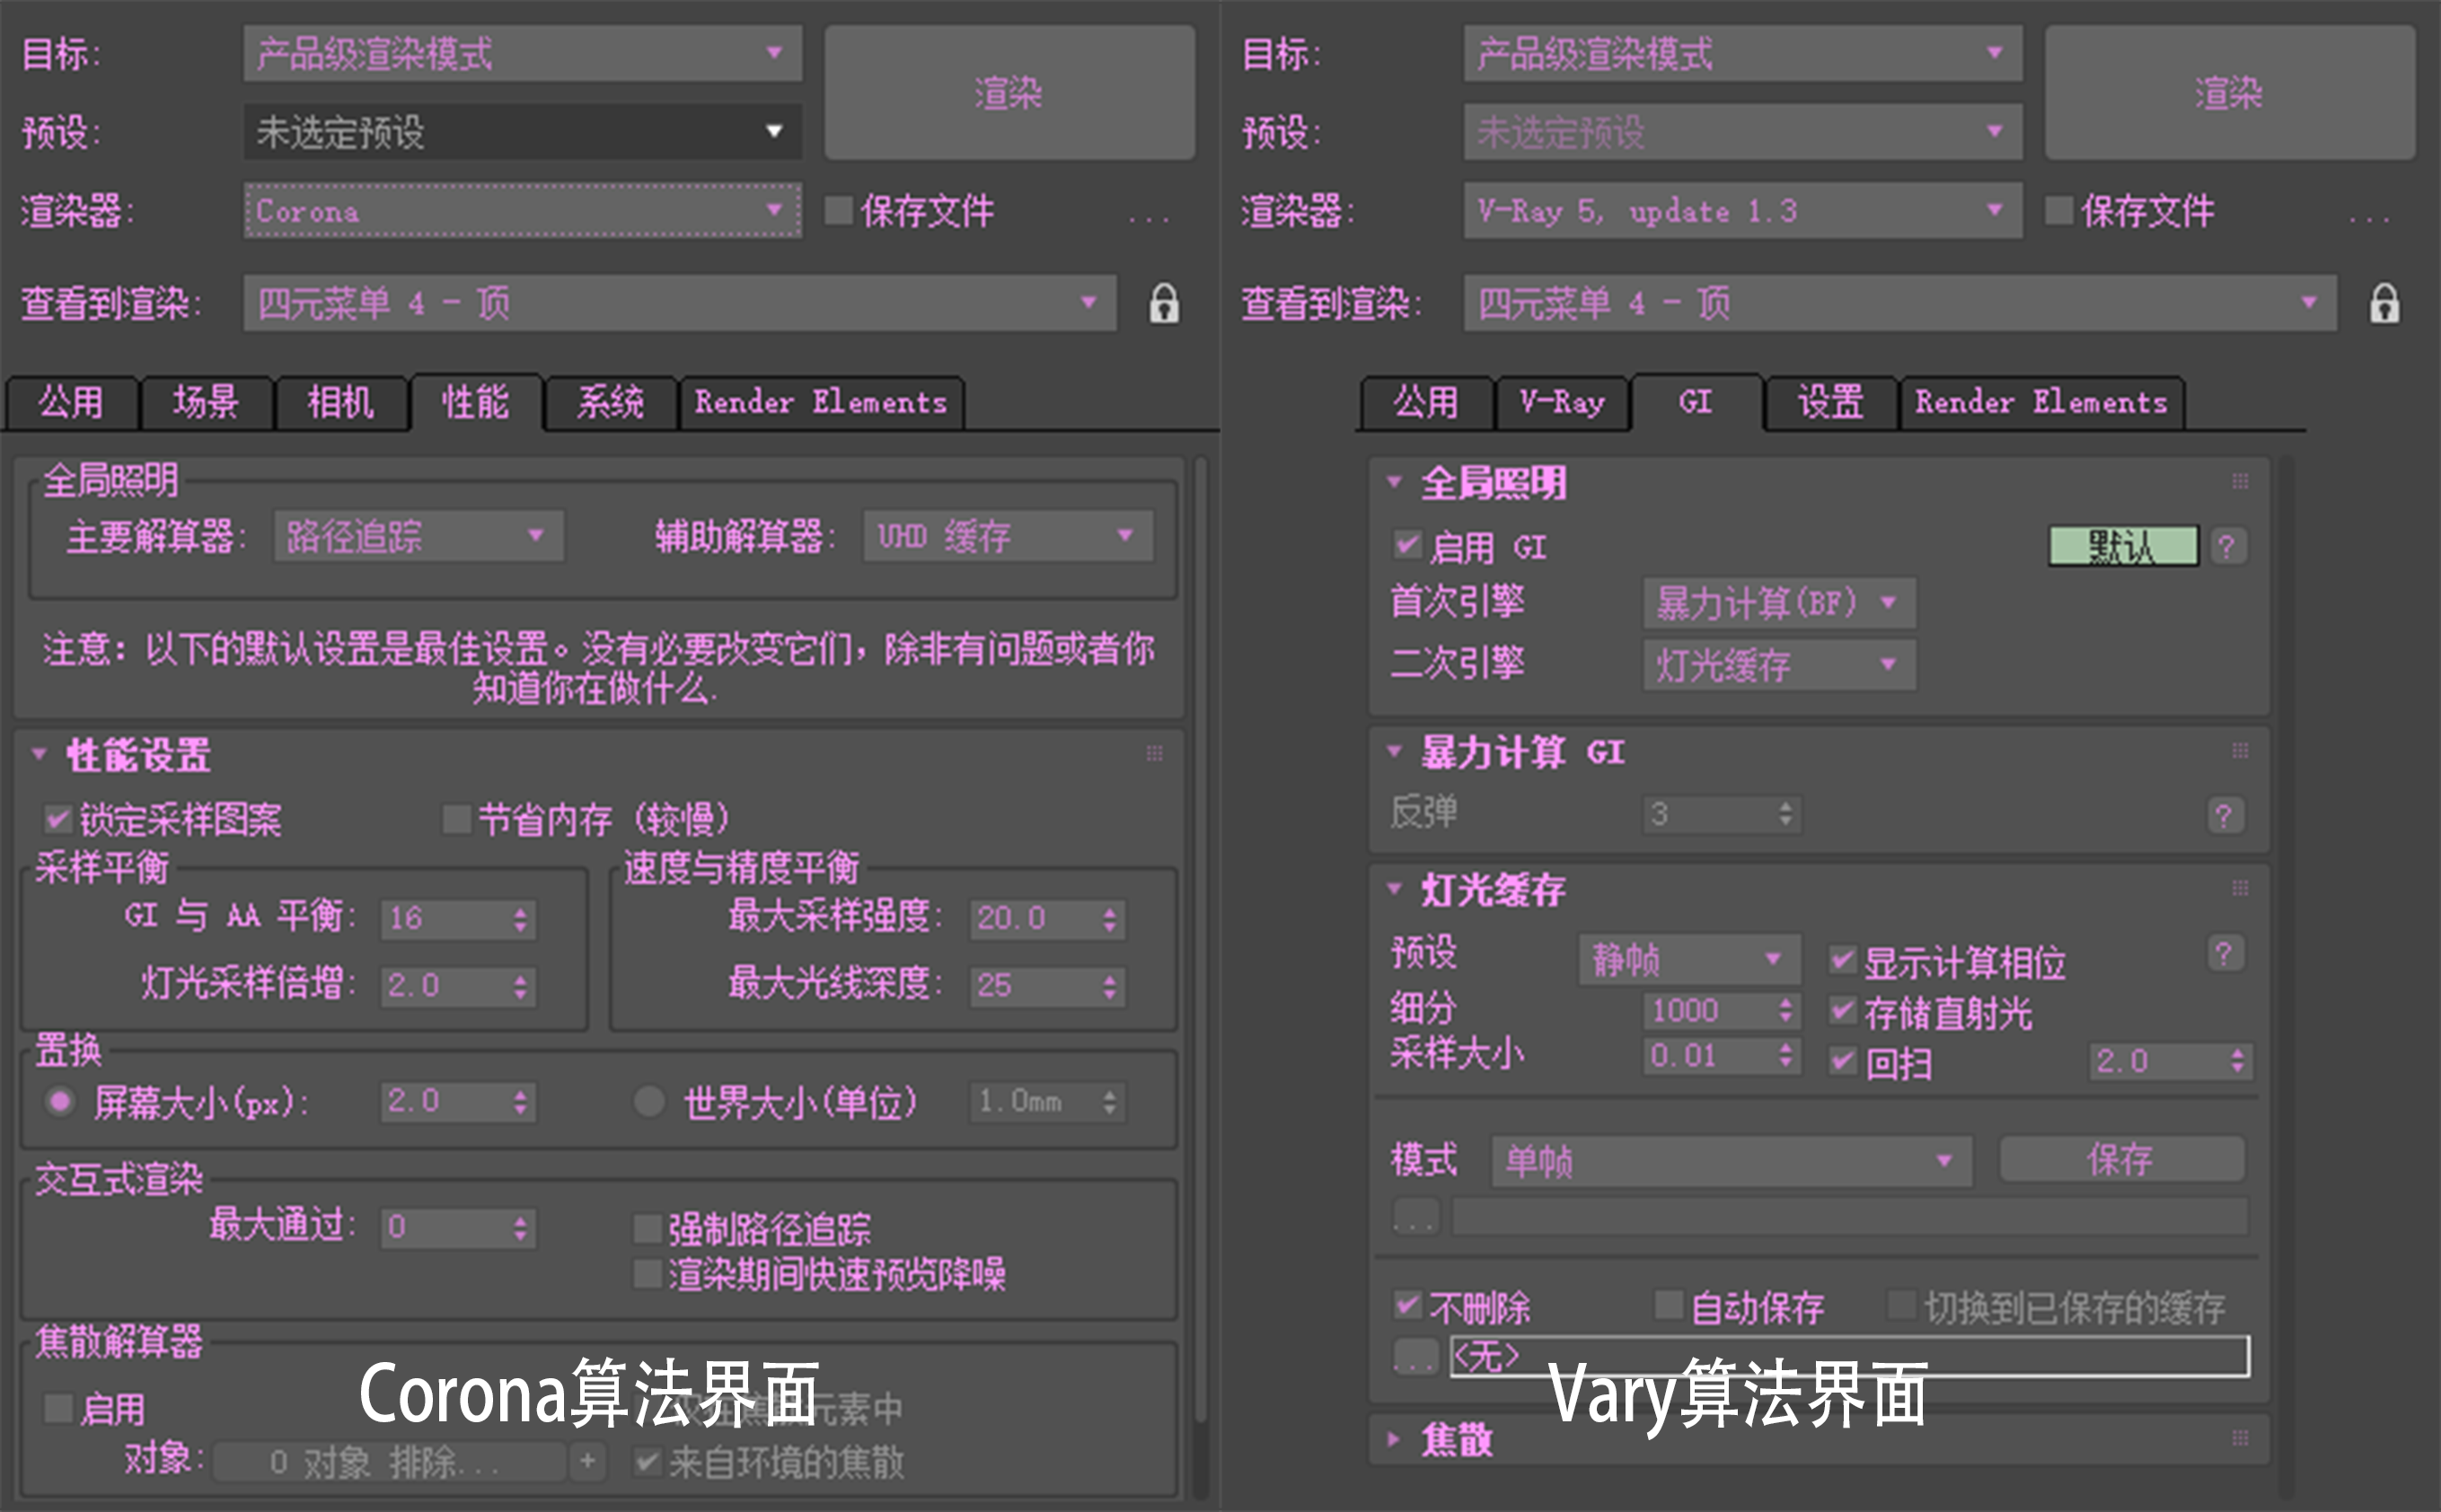Image resolution: width=2441 pixels, height=1512 pixels.
Task: Expand the 焦散 rollout
Action: (1394, 1439)
